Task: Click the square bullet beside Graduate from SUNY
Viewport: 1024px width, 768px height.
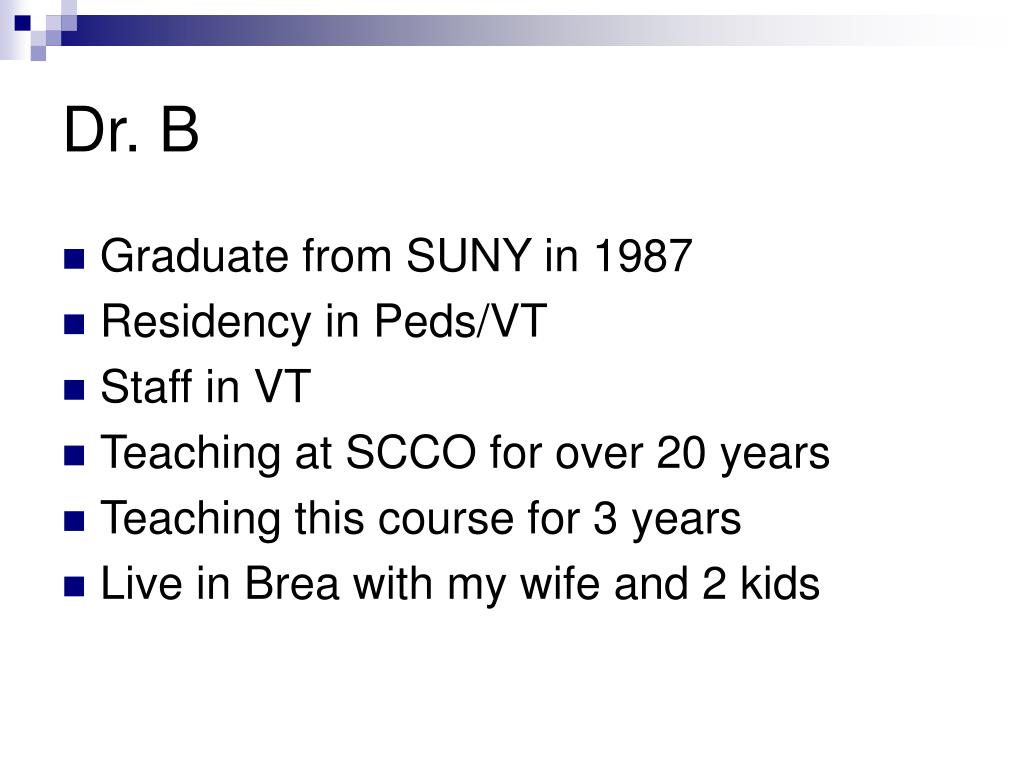Action: pos(74,259)
